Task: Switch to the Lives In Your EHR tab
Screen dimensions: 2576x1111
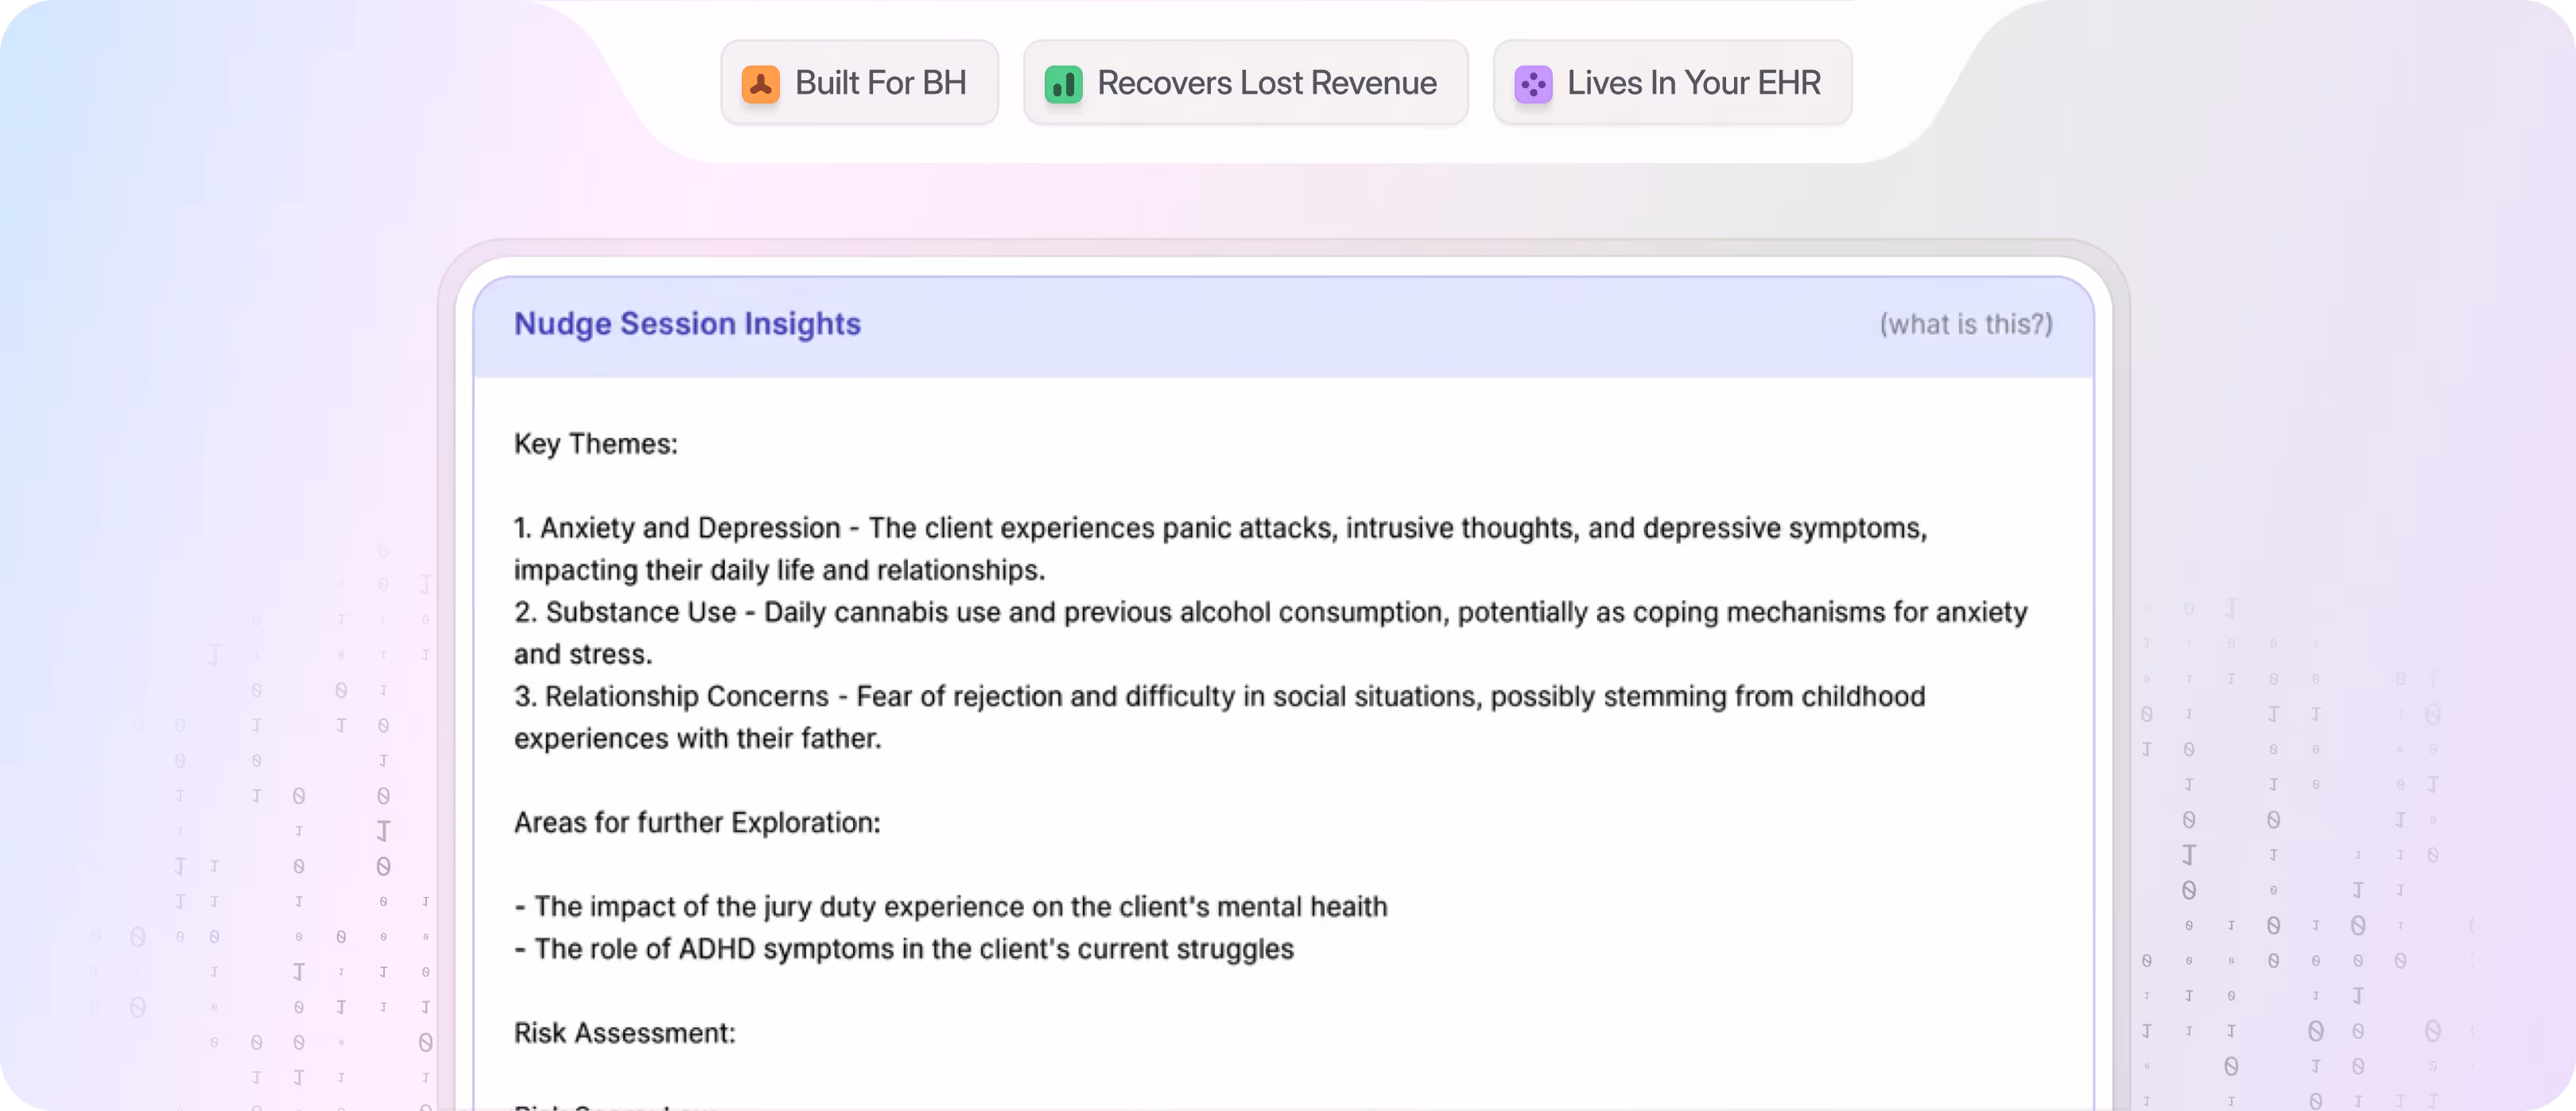Action: point(1673,83)
